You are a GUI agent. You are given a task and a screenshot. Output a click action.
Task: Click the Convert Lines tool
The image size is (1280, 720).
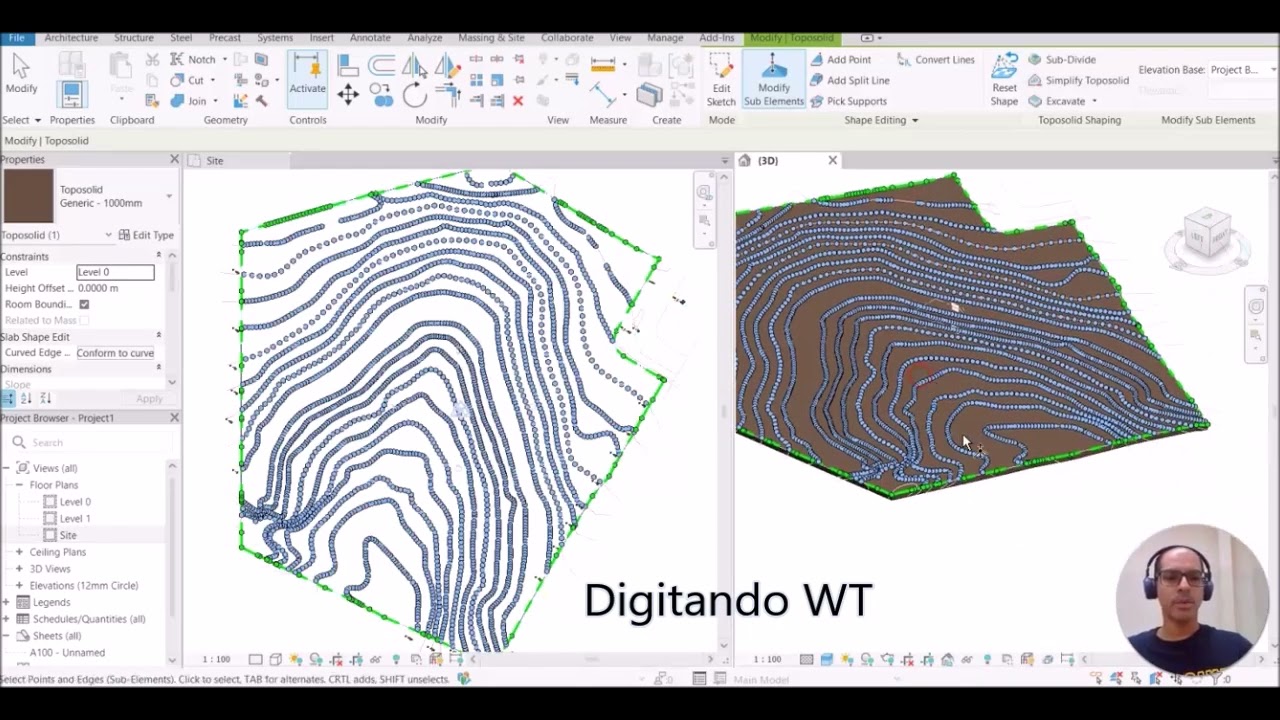point(936,60)
